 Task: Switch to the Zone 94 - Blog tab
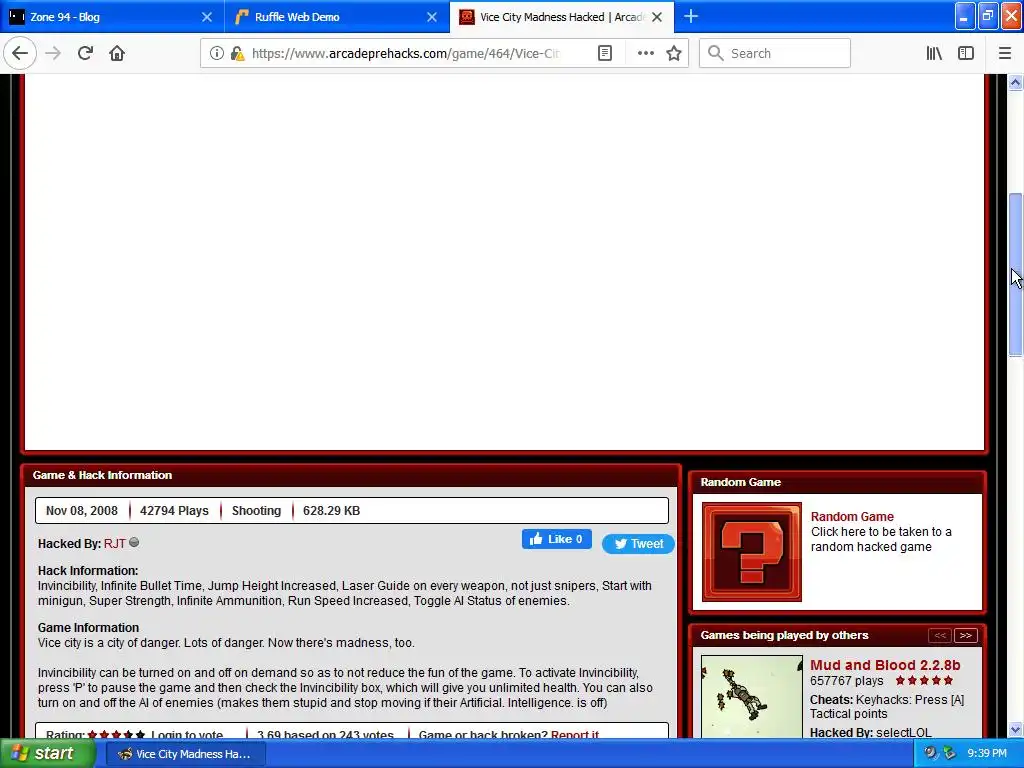(112, 17)
